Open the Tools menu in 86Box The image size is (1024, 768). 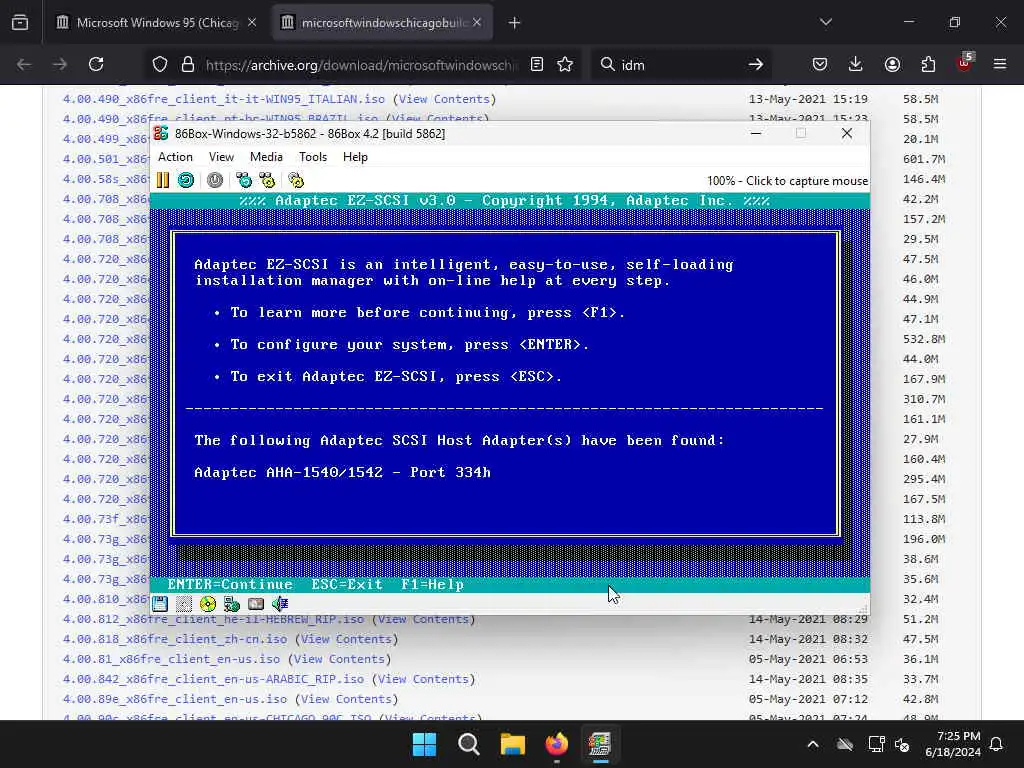click(x=313, y=157)
